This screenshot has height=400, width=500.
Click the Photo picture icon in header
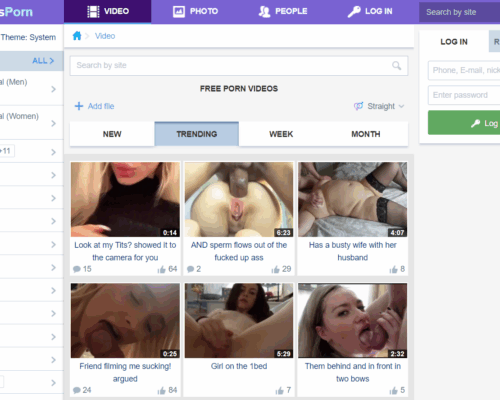click(179, 12)
